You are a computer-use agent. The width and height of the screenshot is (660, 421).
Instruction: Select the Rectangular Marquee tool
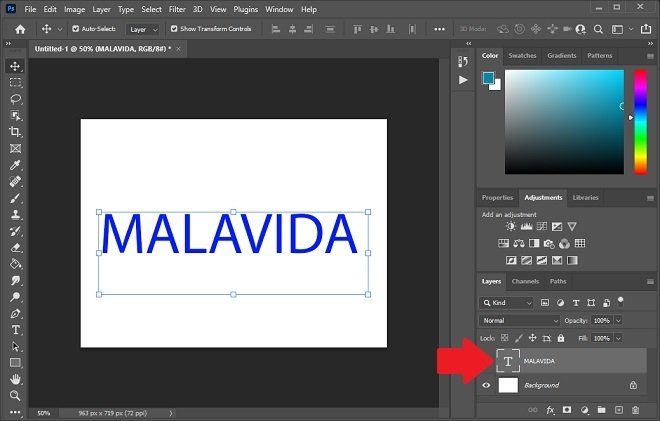tap(15, 83)
